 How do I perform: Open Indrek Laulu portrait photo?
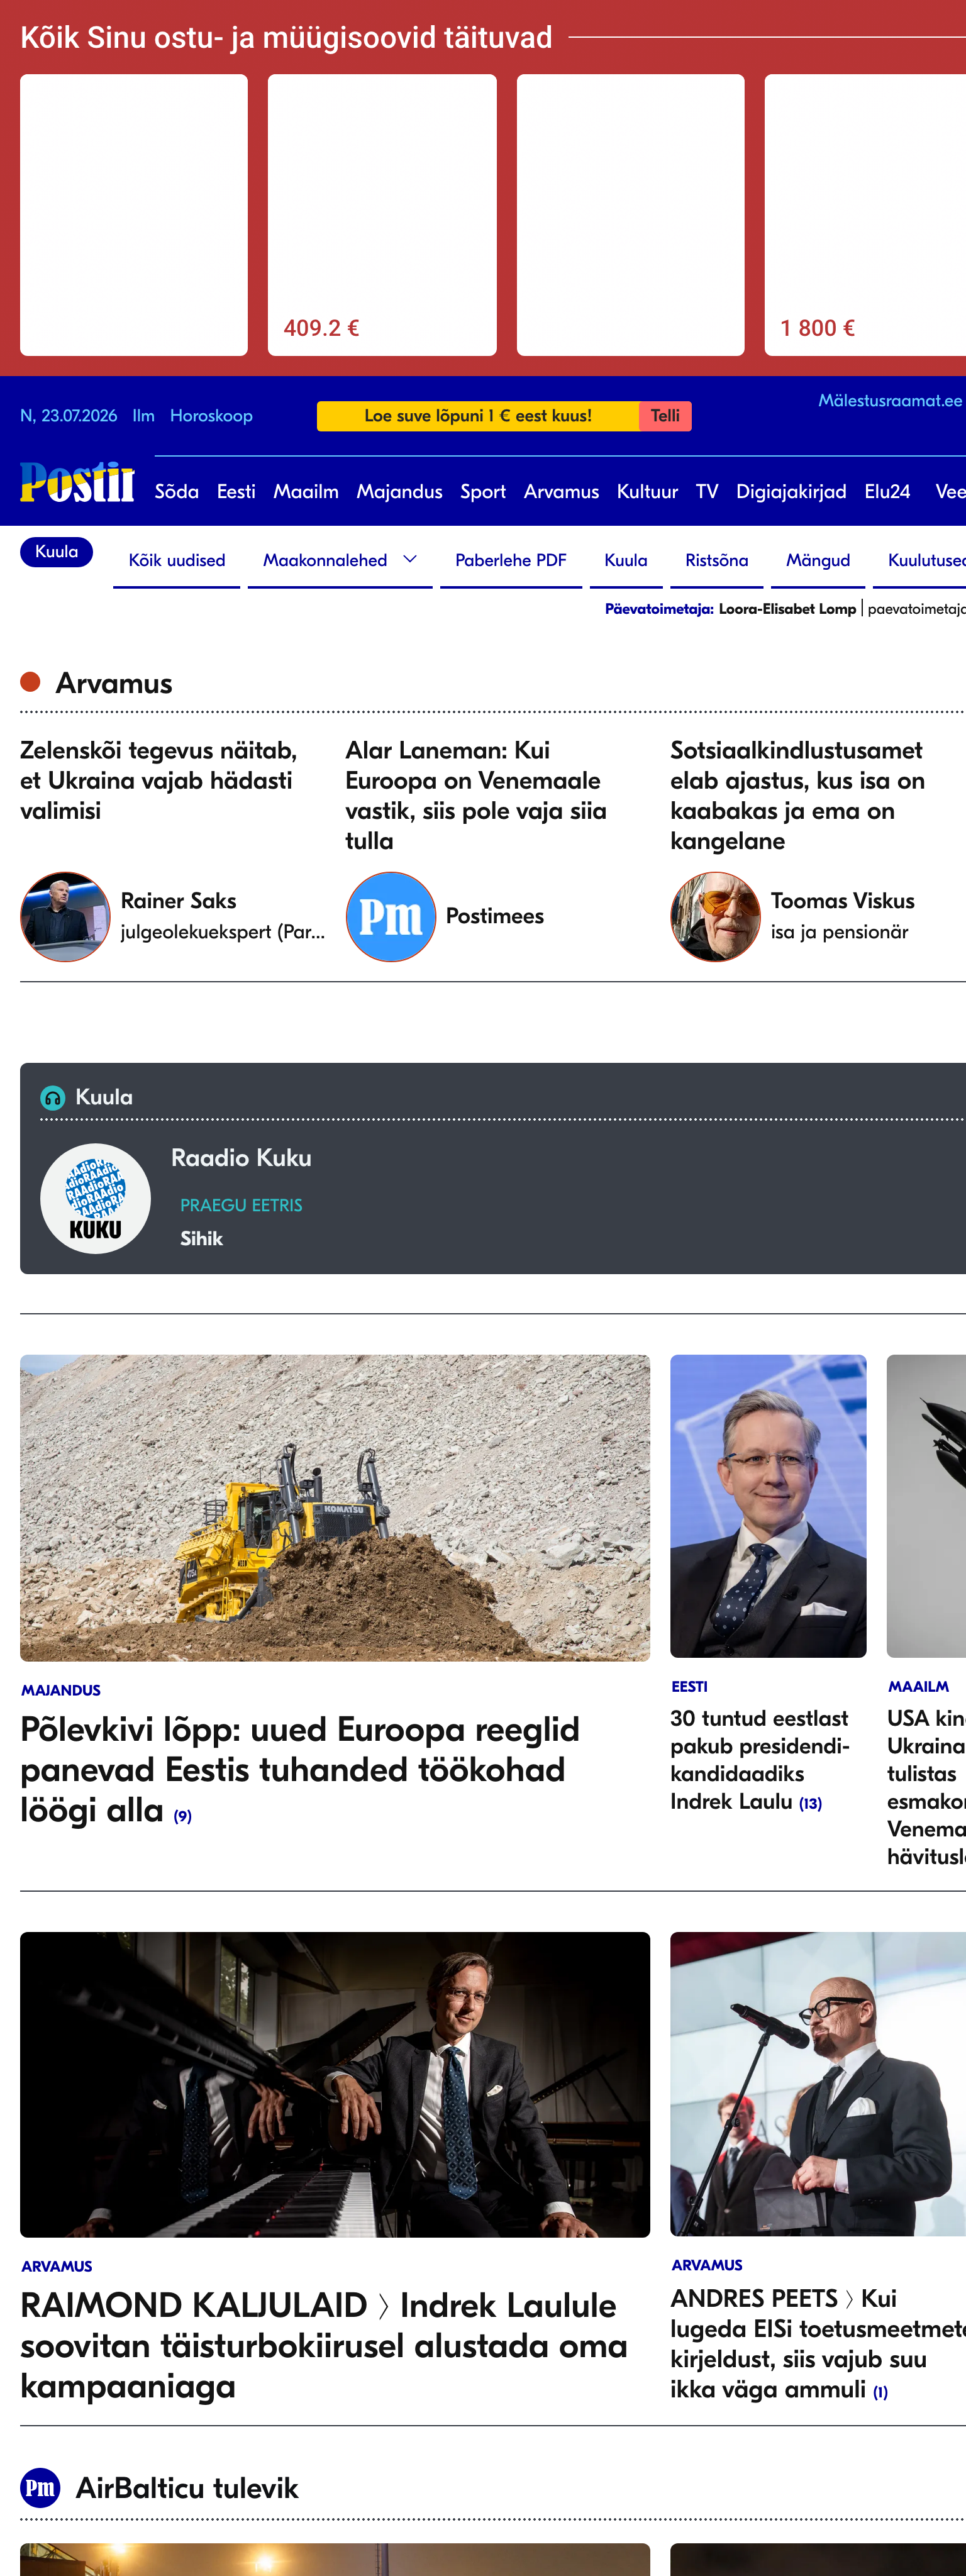click(x=768, y=1506)
